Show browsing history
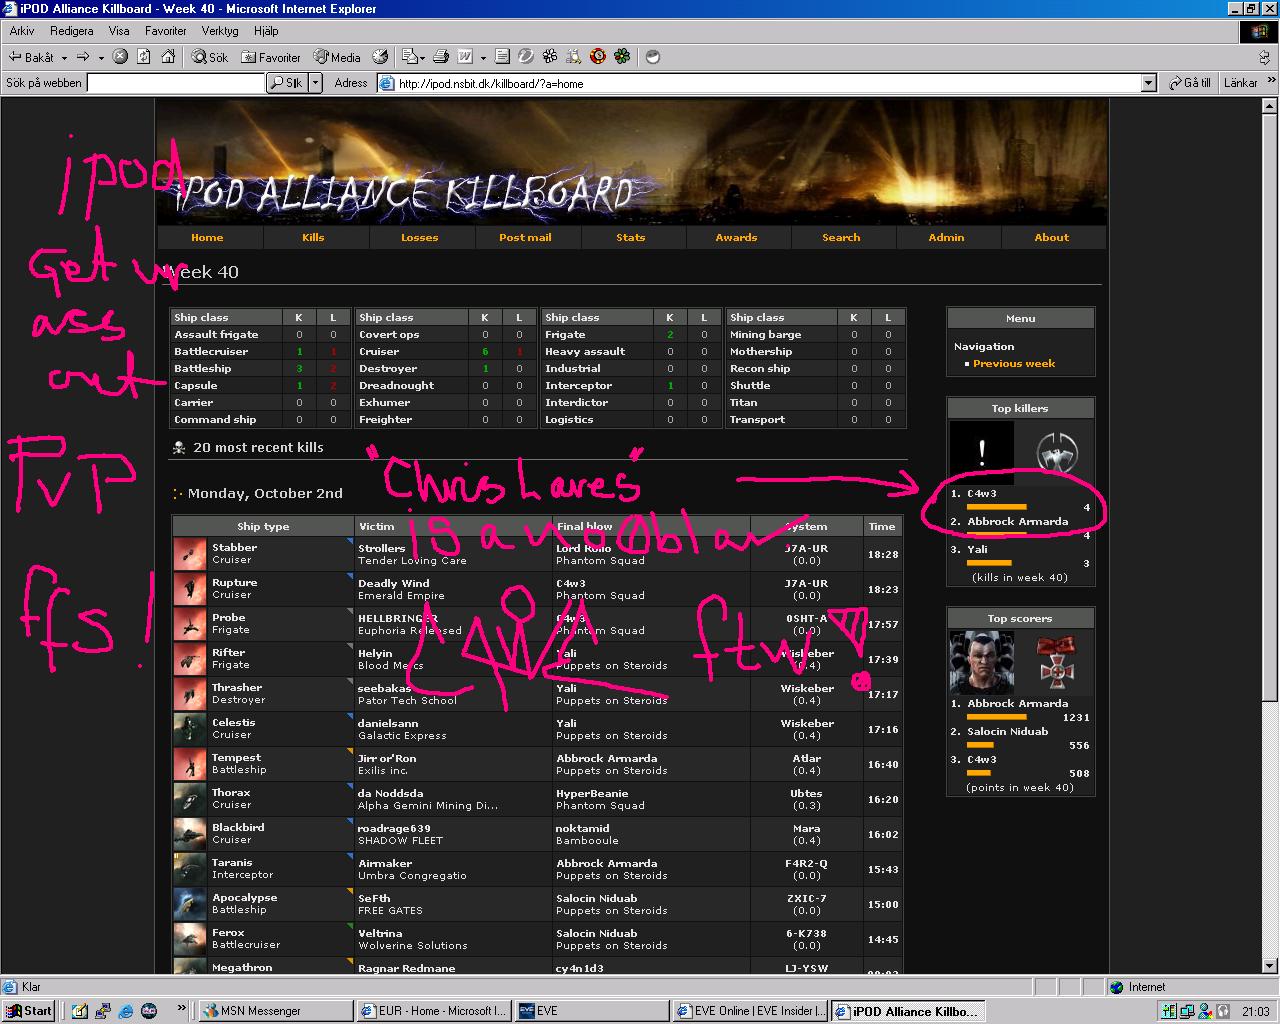The image size is (1280, 1024). (380, 57)
